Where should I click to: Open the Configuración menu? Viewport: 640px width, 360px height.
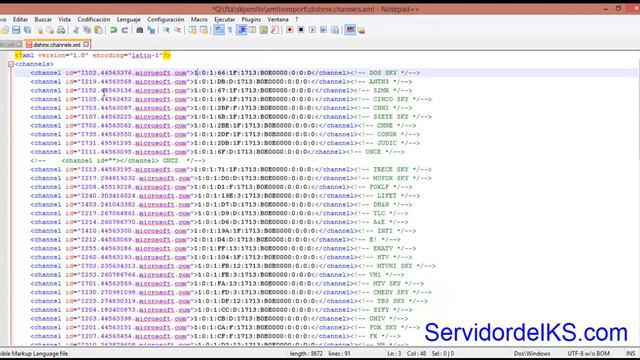(165, 20)
